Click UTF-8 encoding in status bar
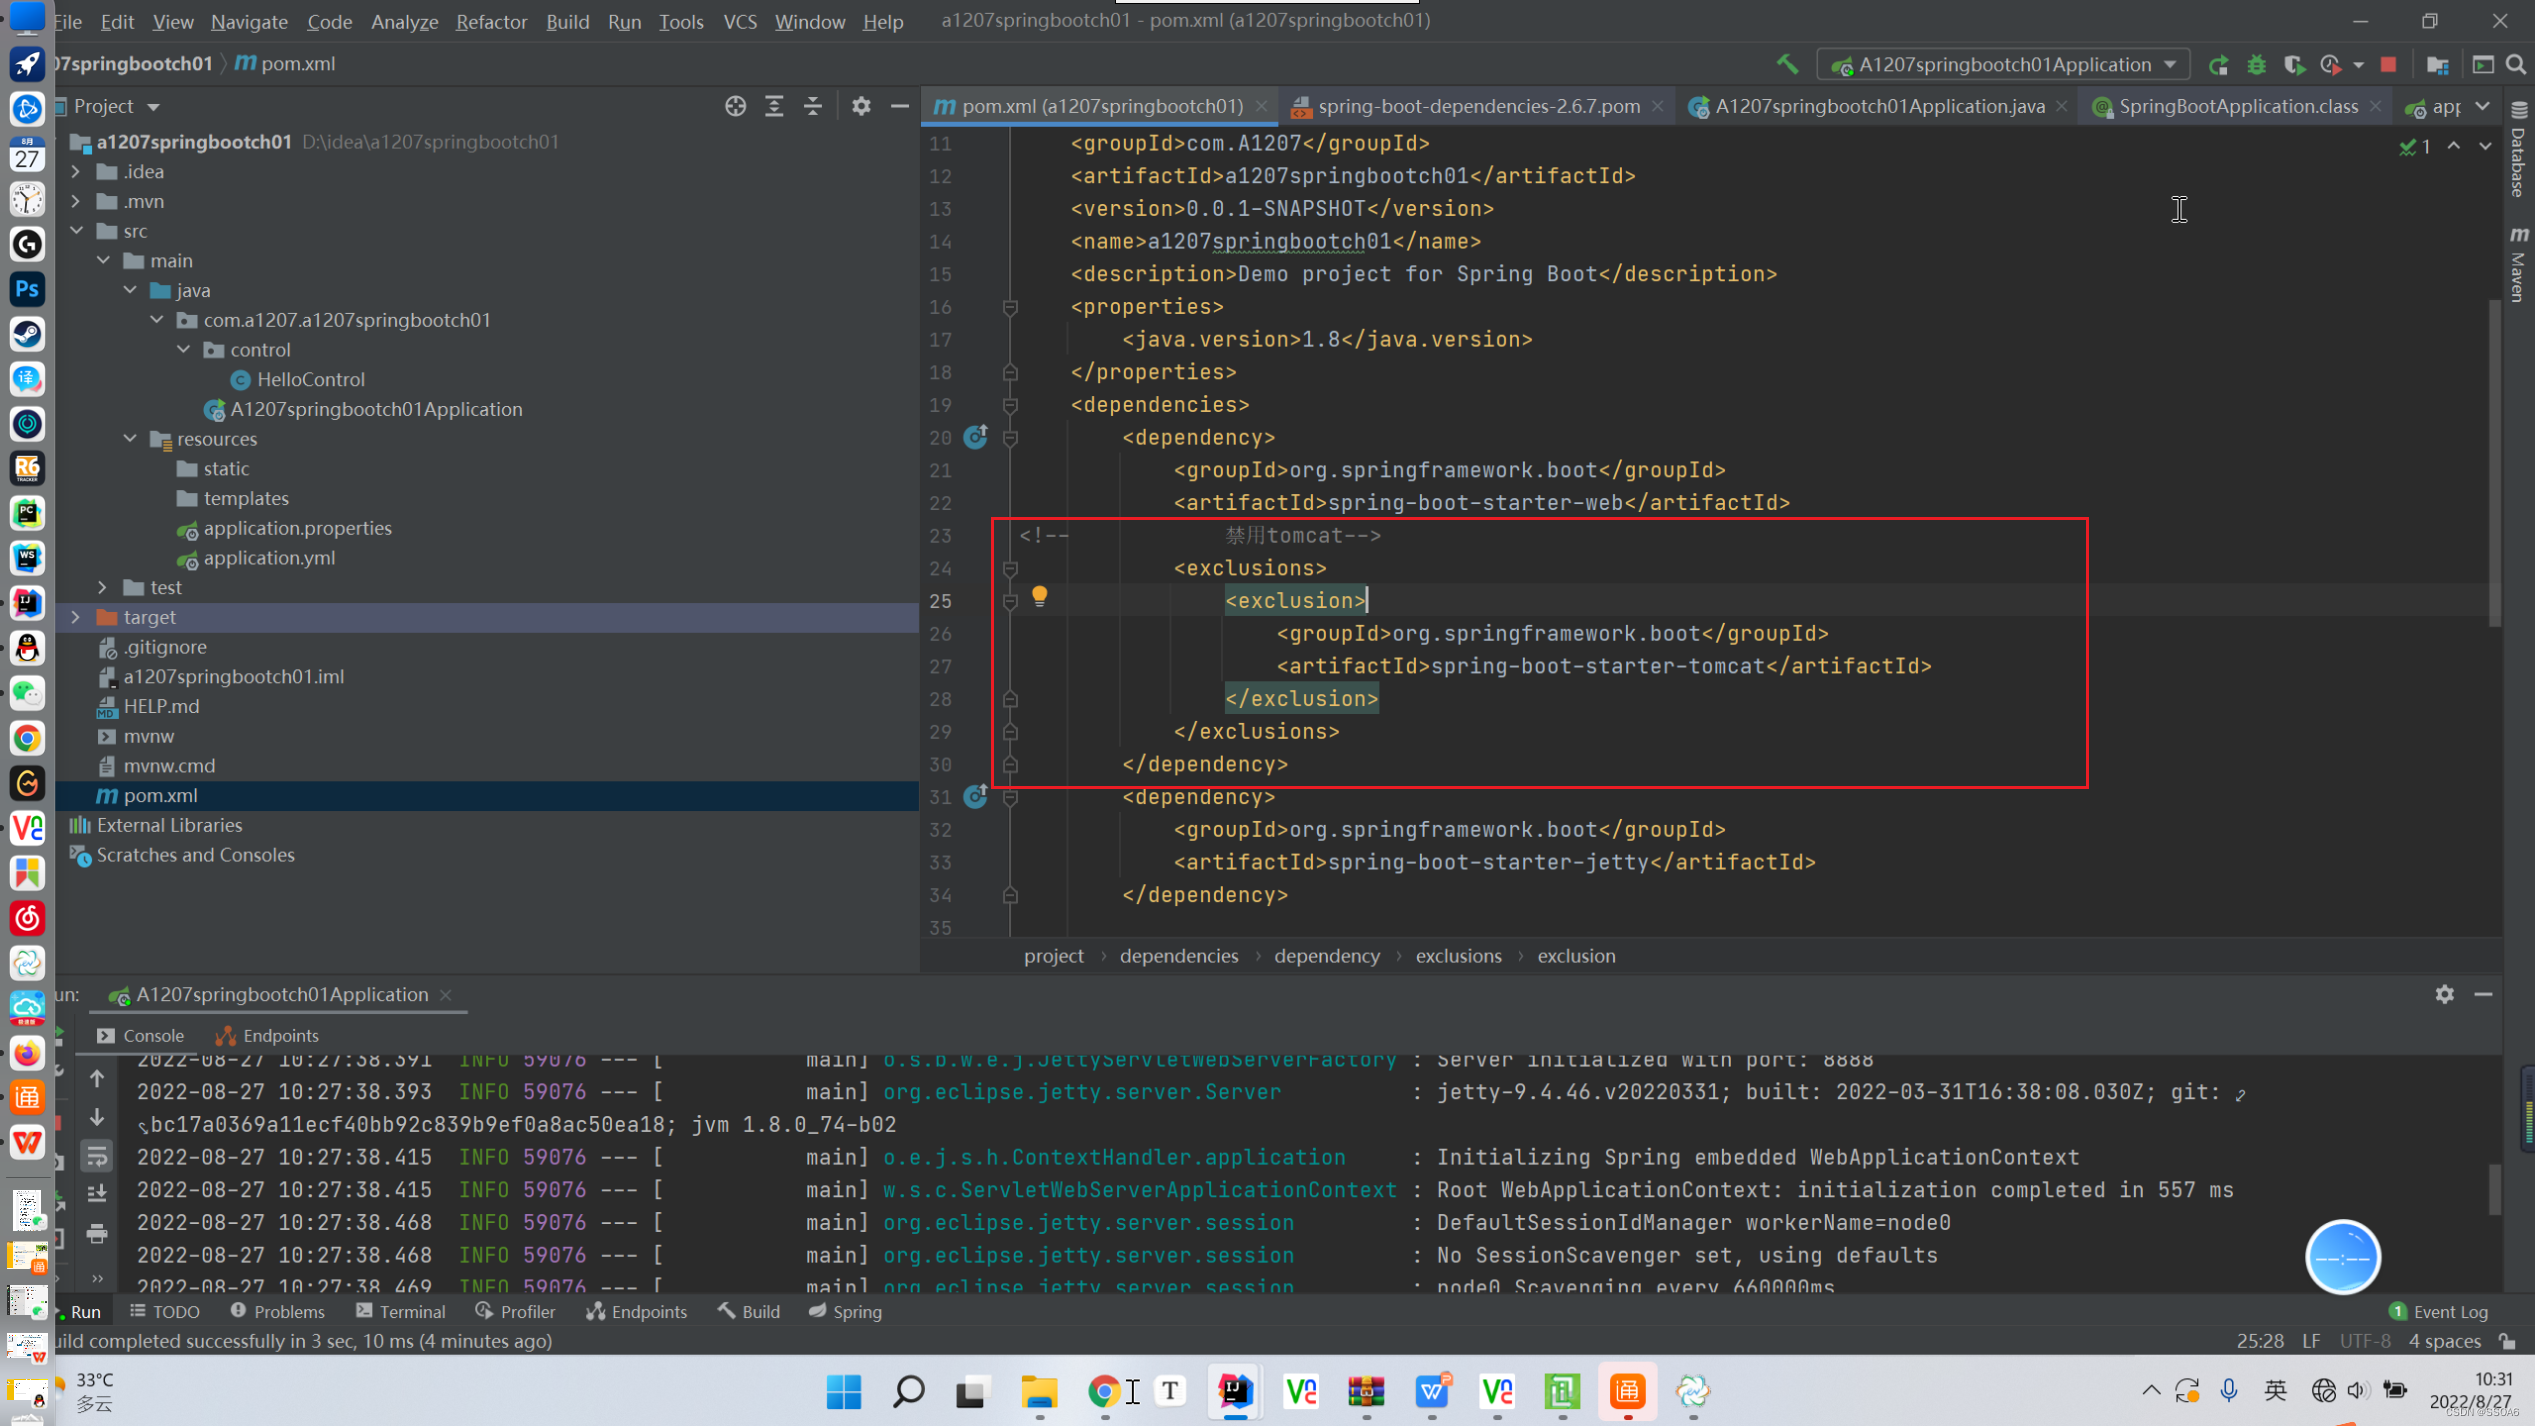This screenshot has width=2535, height=1426. click(x=2364, y=1341)
